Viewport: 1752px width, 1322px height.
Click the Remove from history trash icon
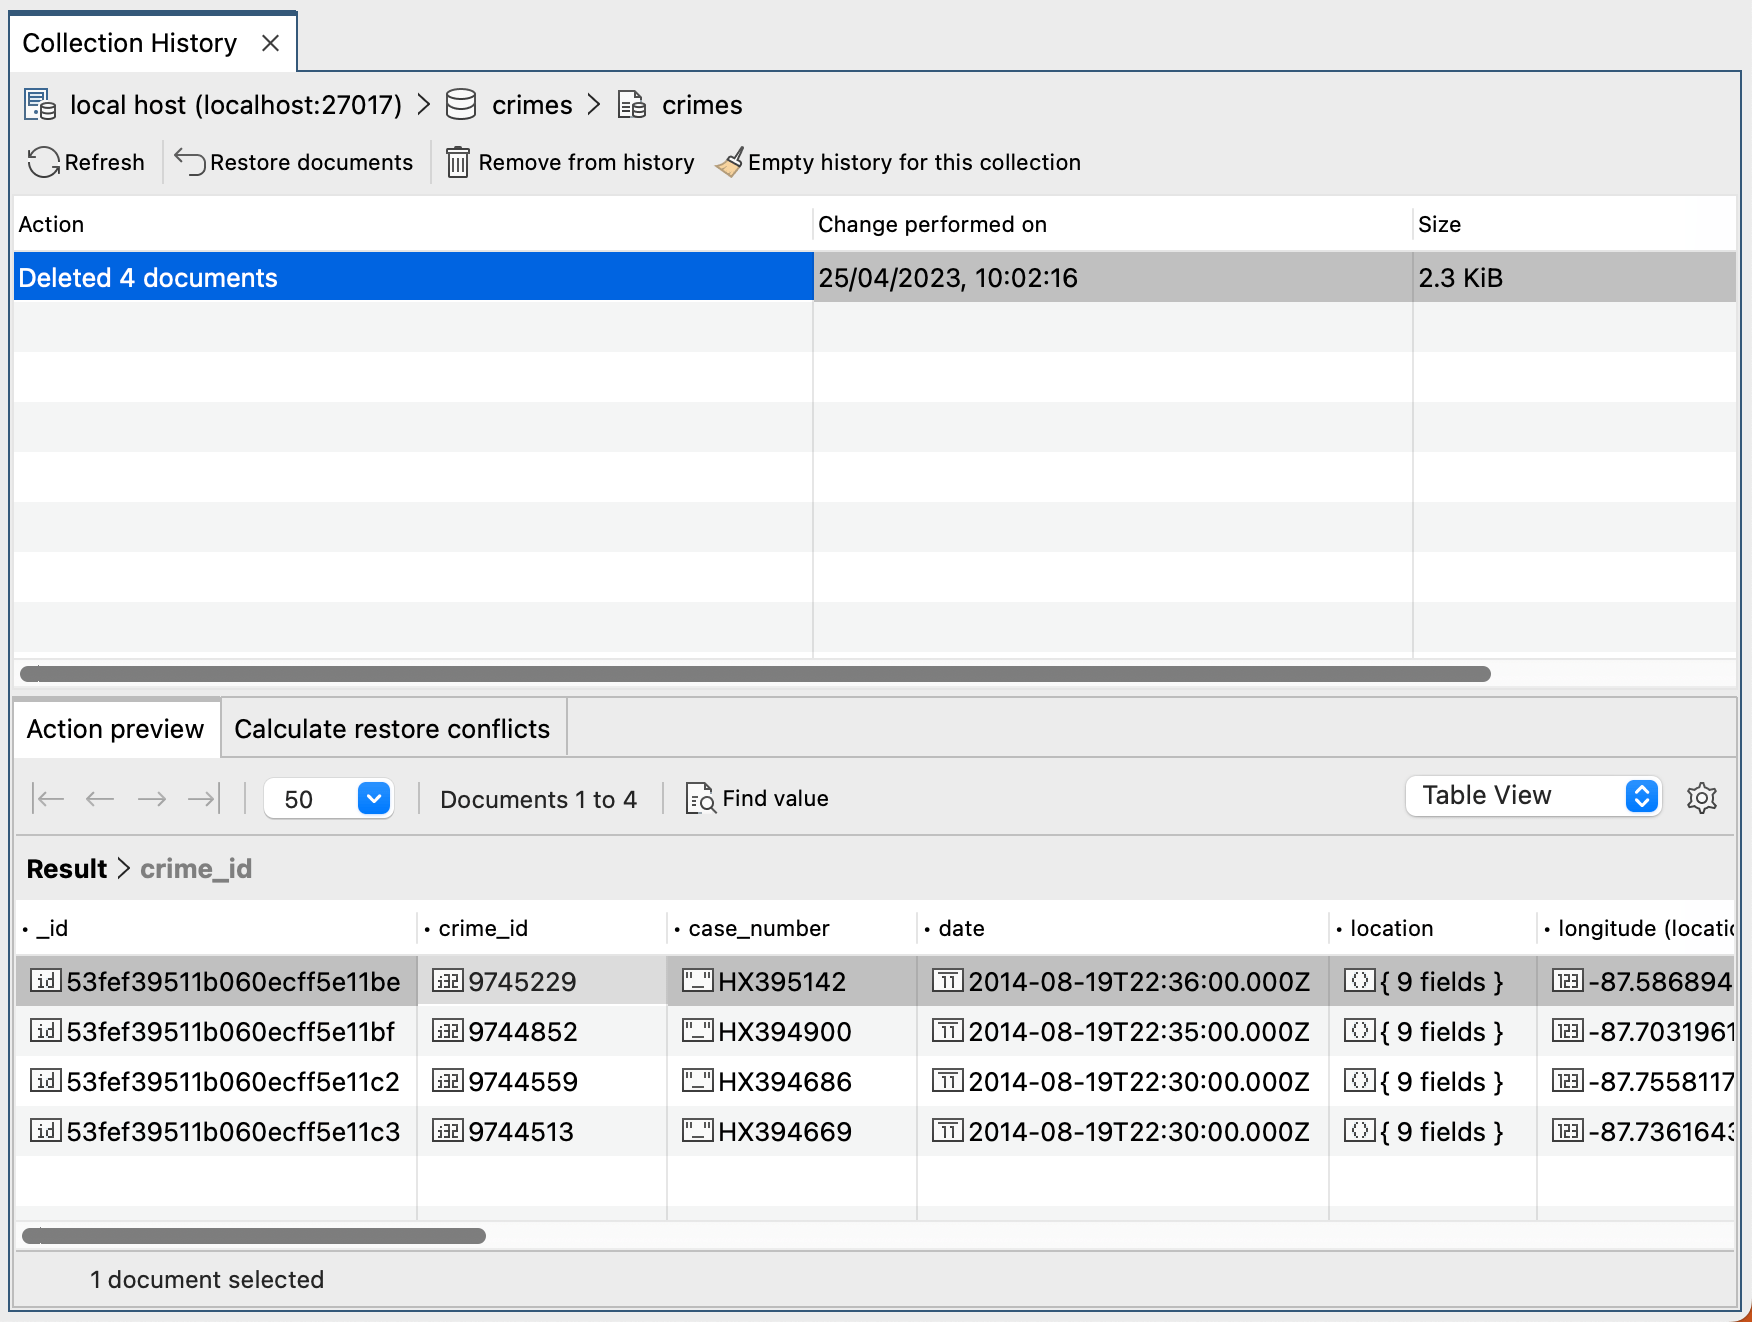tap(457, 162)
